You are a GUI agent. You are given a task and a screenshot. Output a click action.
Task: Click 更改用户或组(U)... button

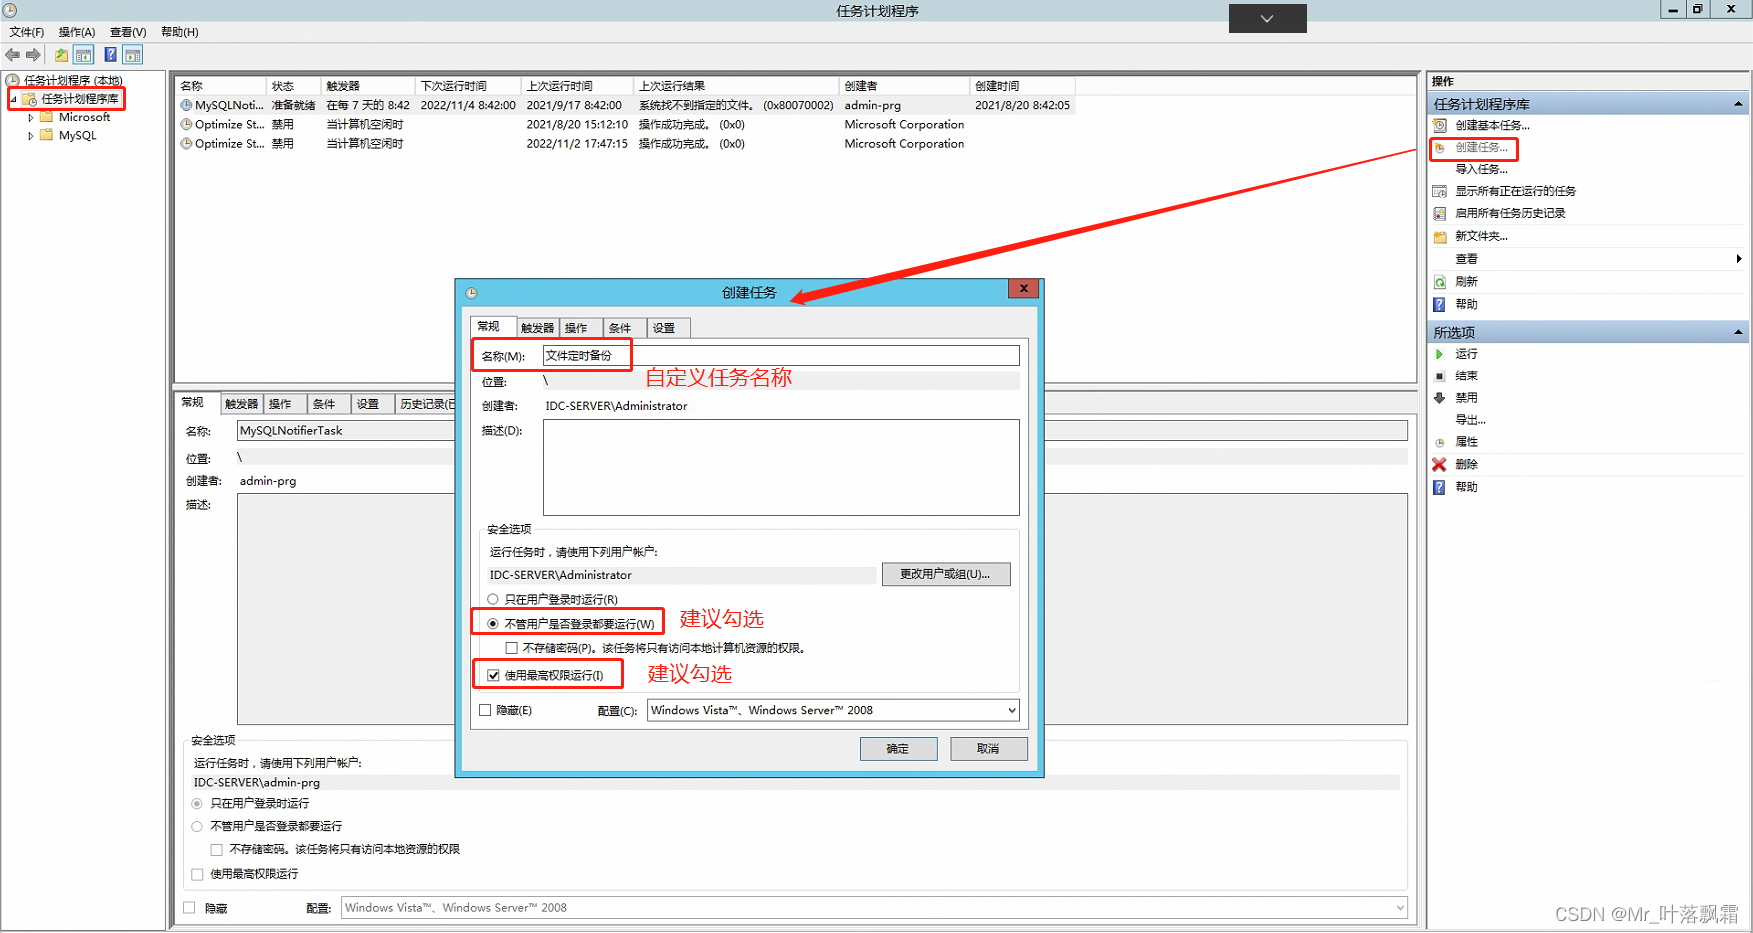[945, 574]
